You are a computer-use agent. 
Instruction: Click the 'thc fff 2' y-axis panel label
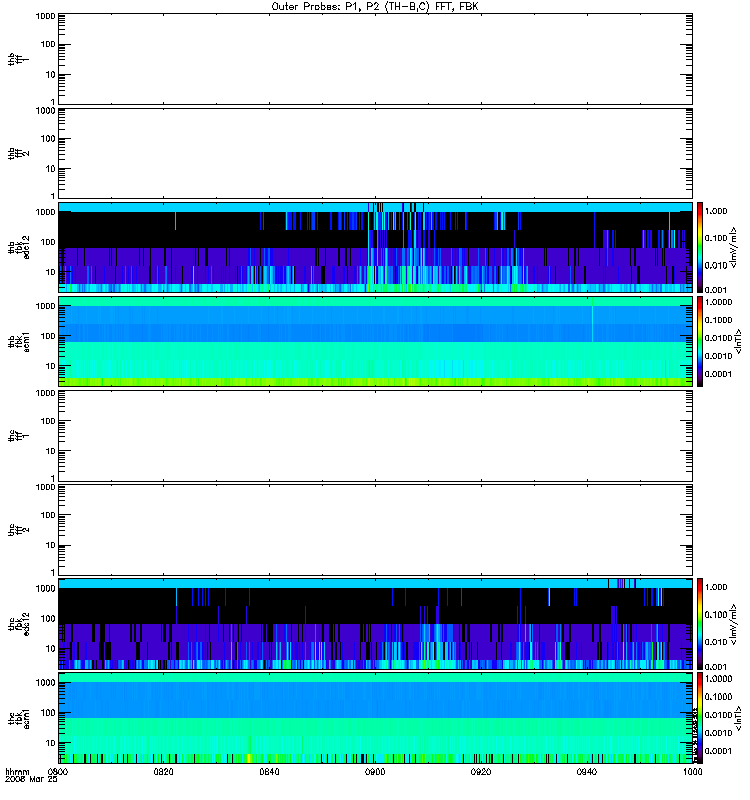18,530
